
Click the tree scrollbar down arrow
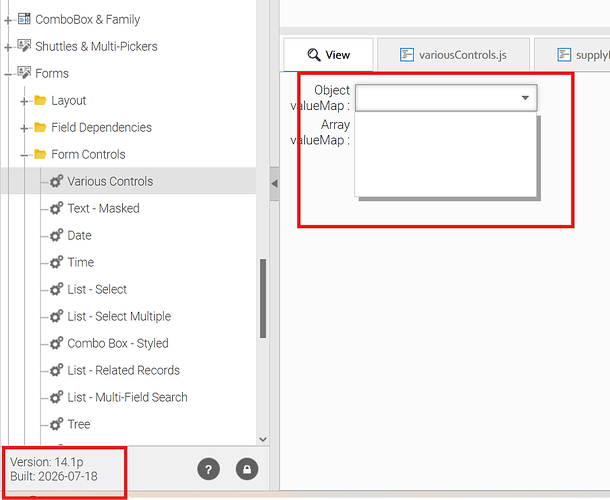pyautogui.click(x=263, y=439)
